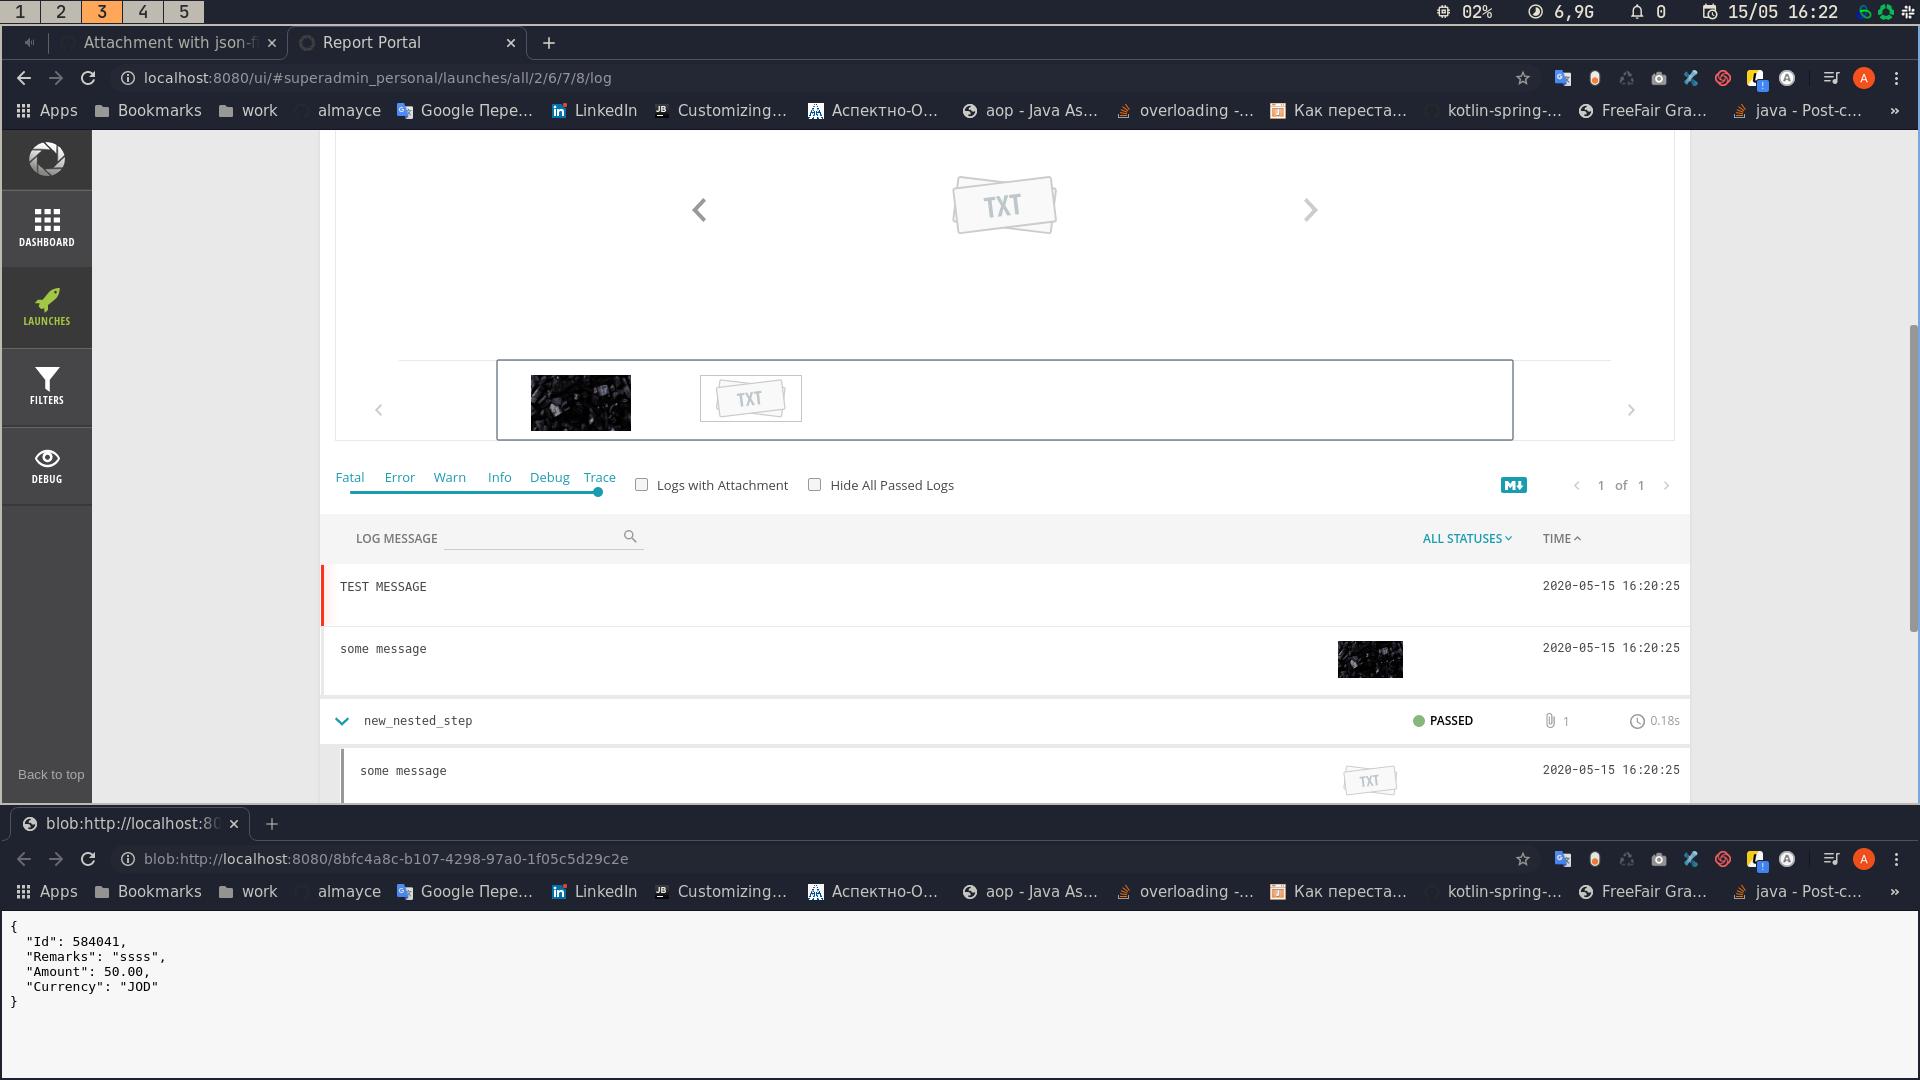Screen dimensions: 1920x1080
Task: Toggle Markdown rendering mode
Action: pyautogui.click(x=1514, y=485)
